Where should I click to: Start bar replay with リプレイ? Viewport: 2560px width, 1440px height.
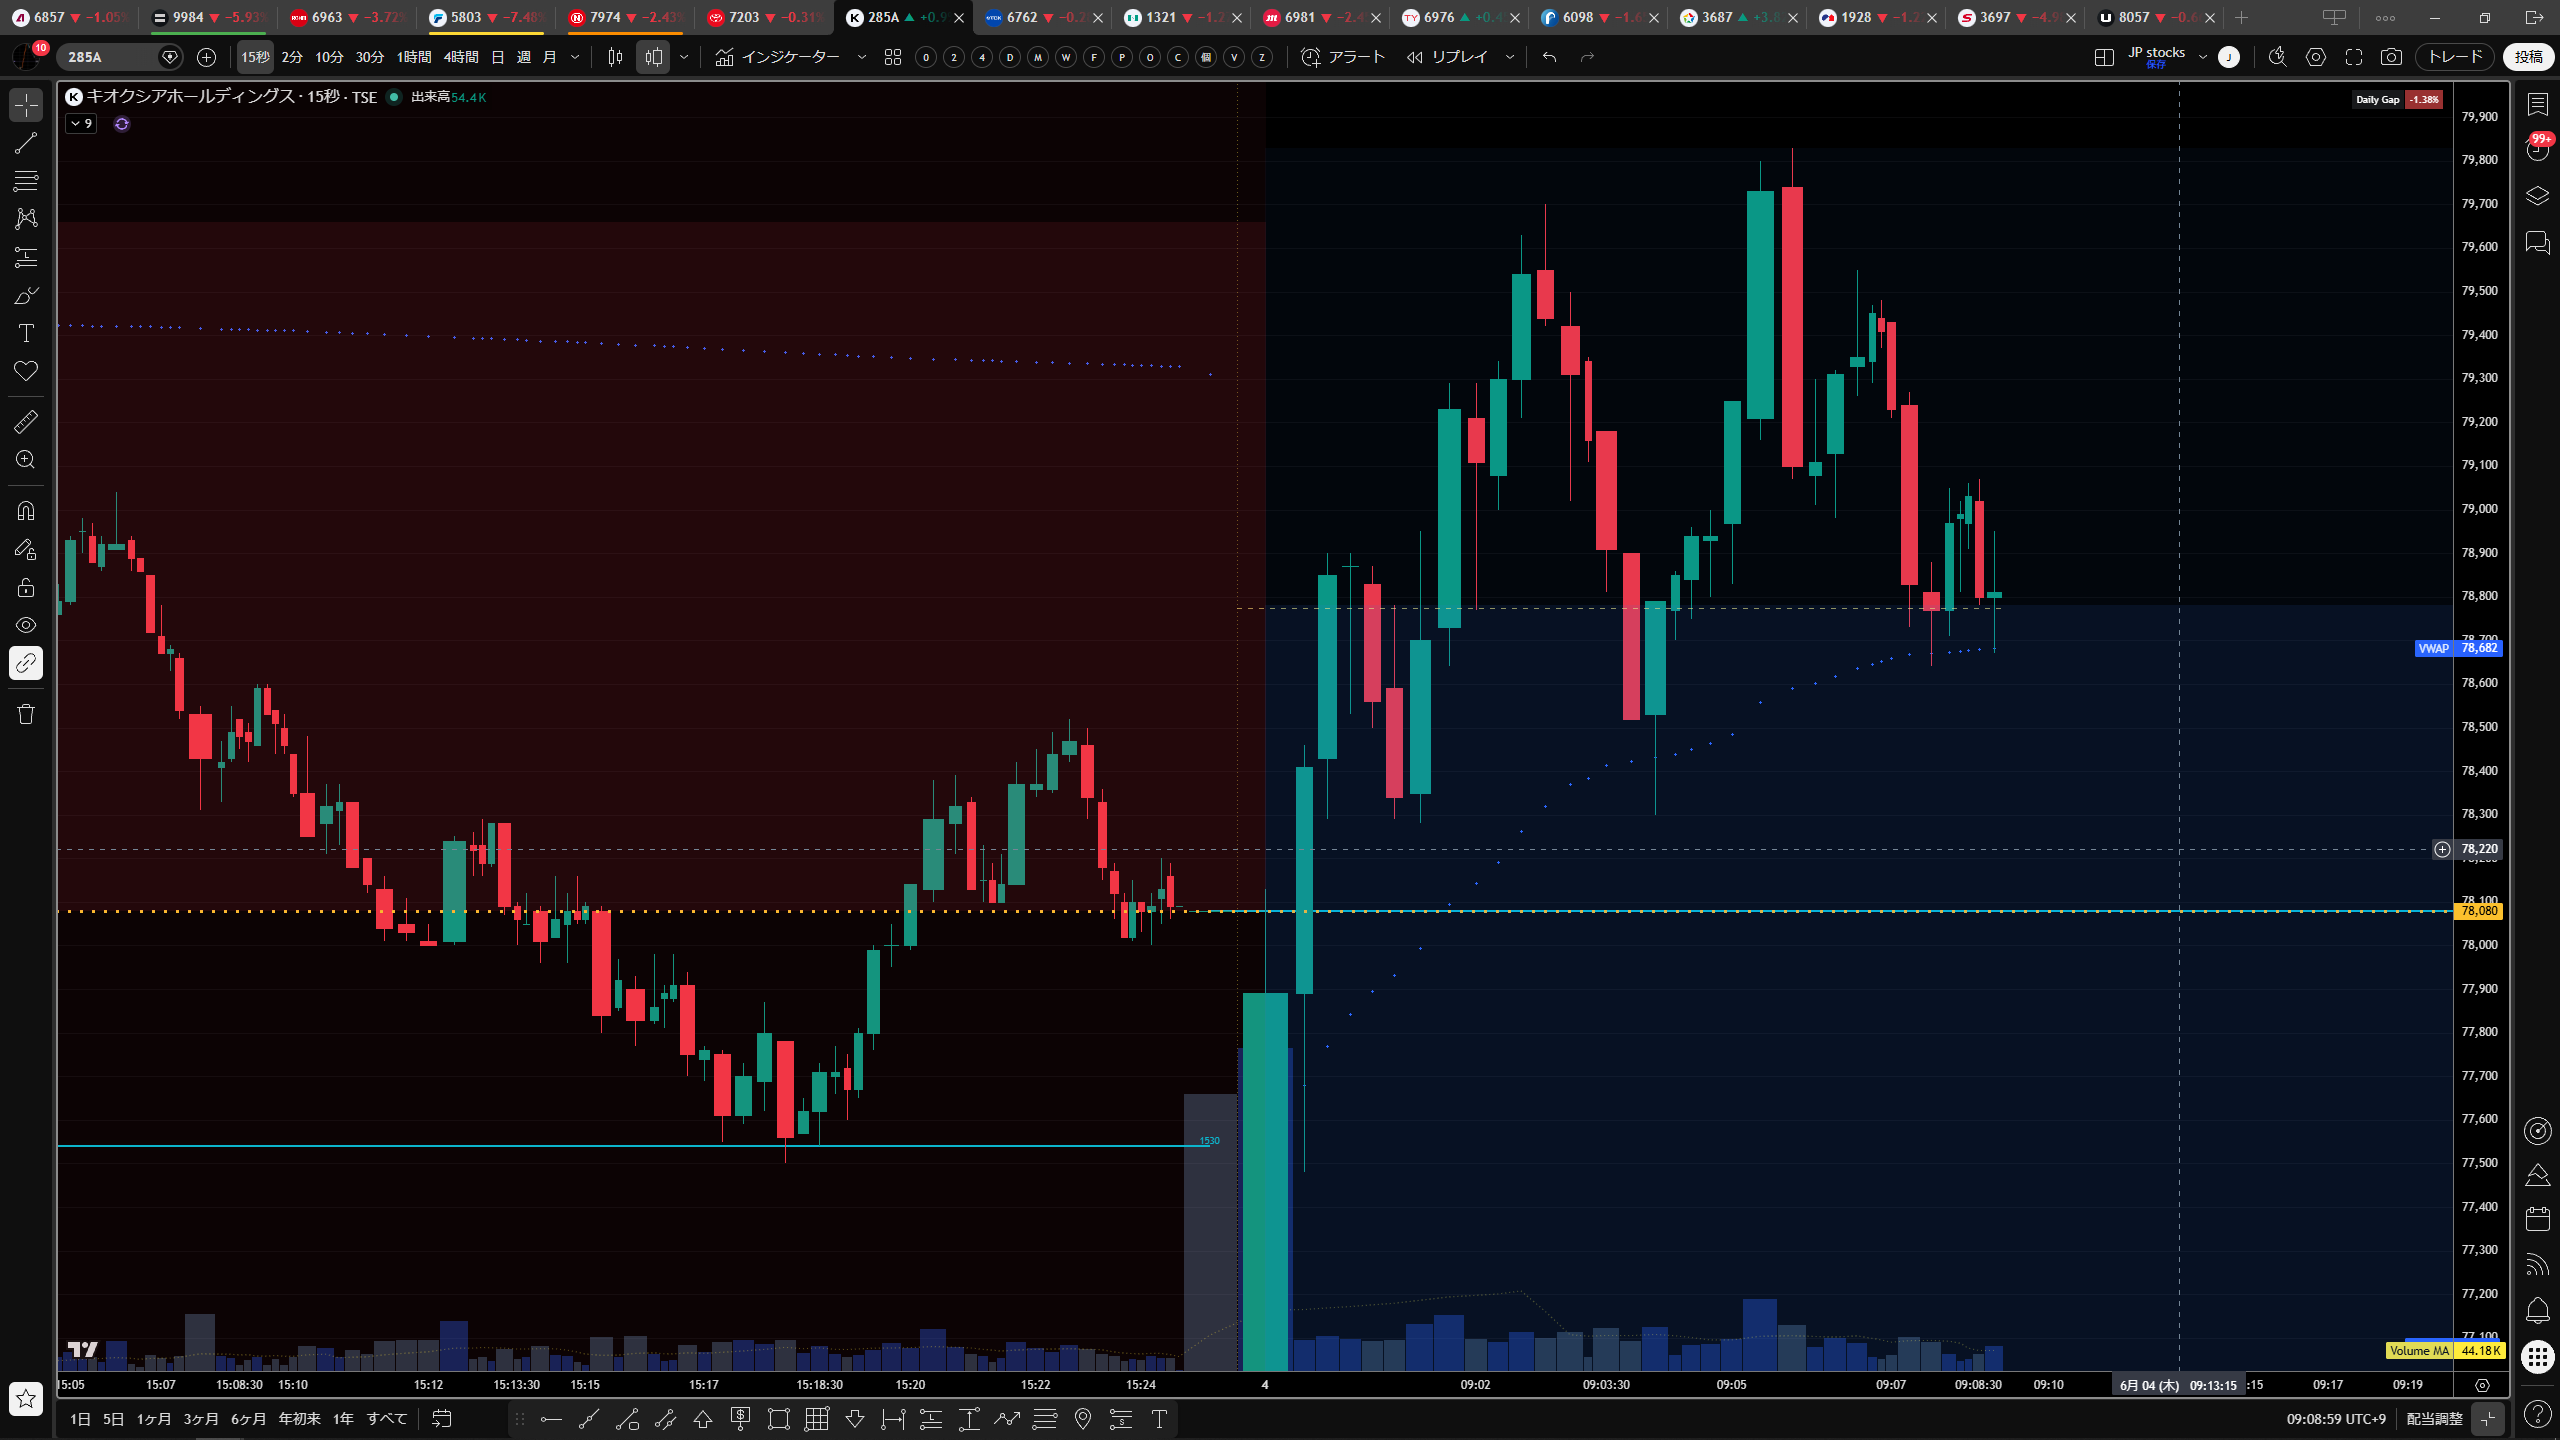point(1447,57)
